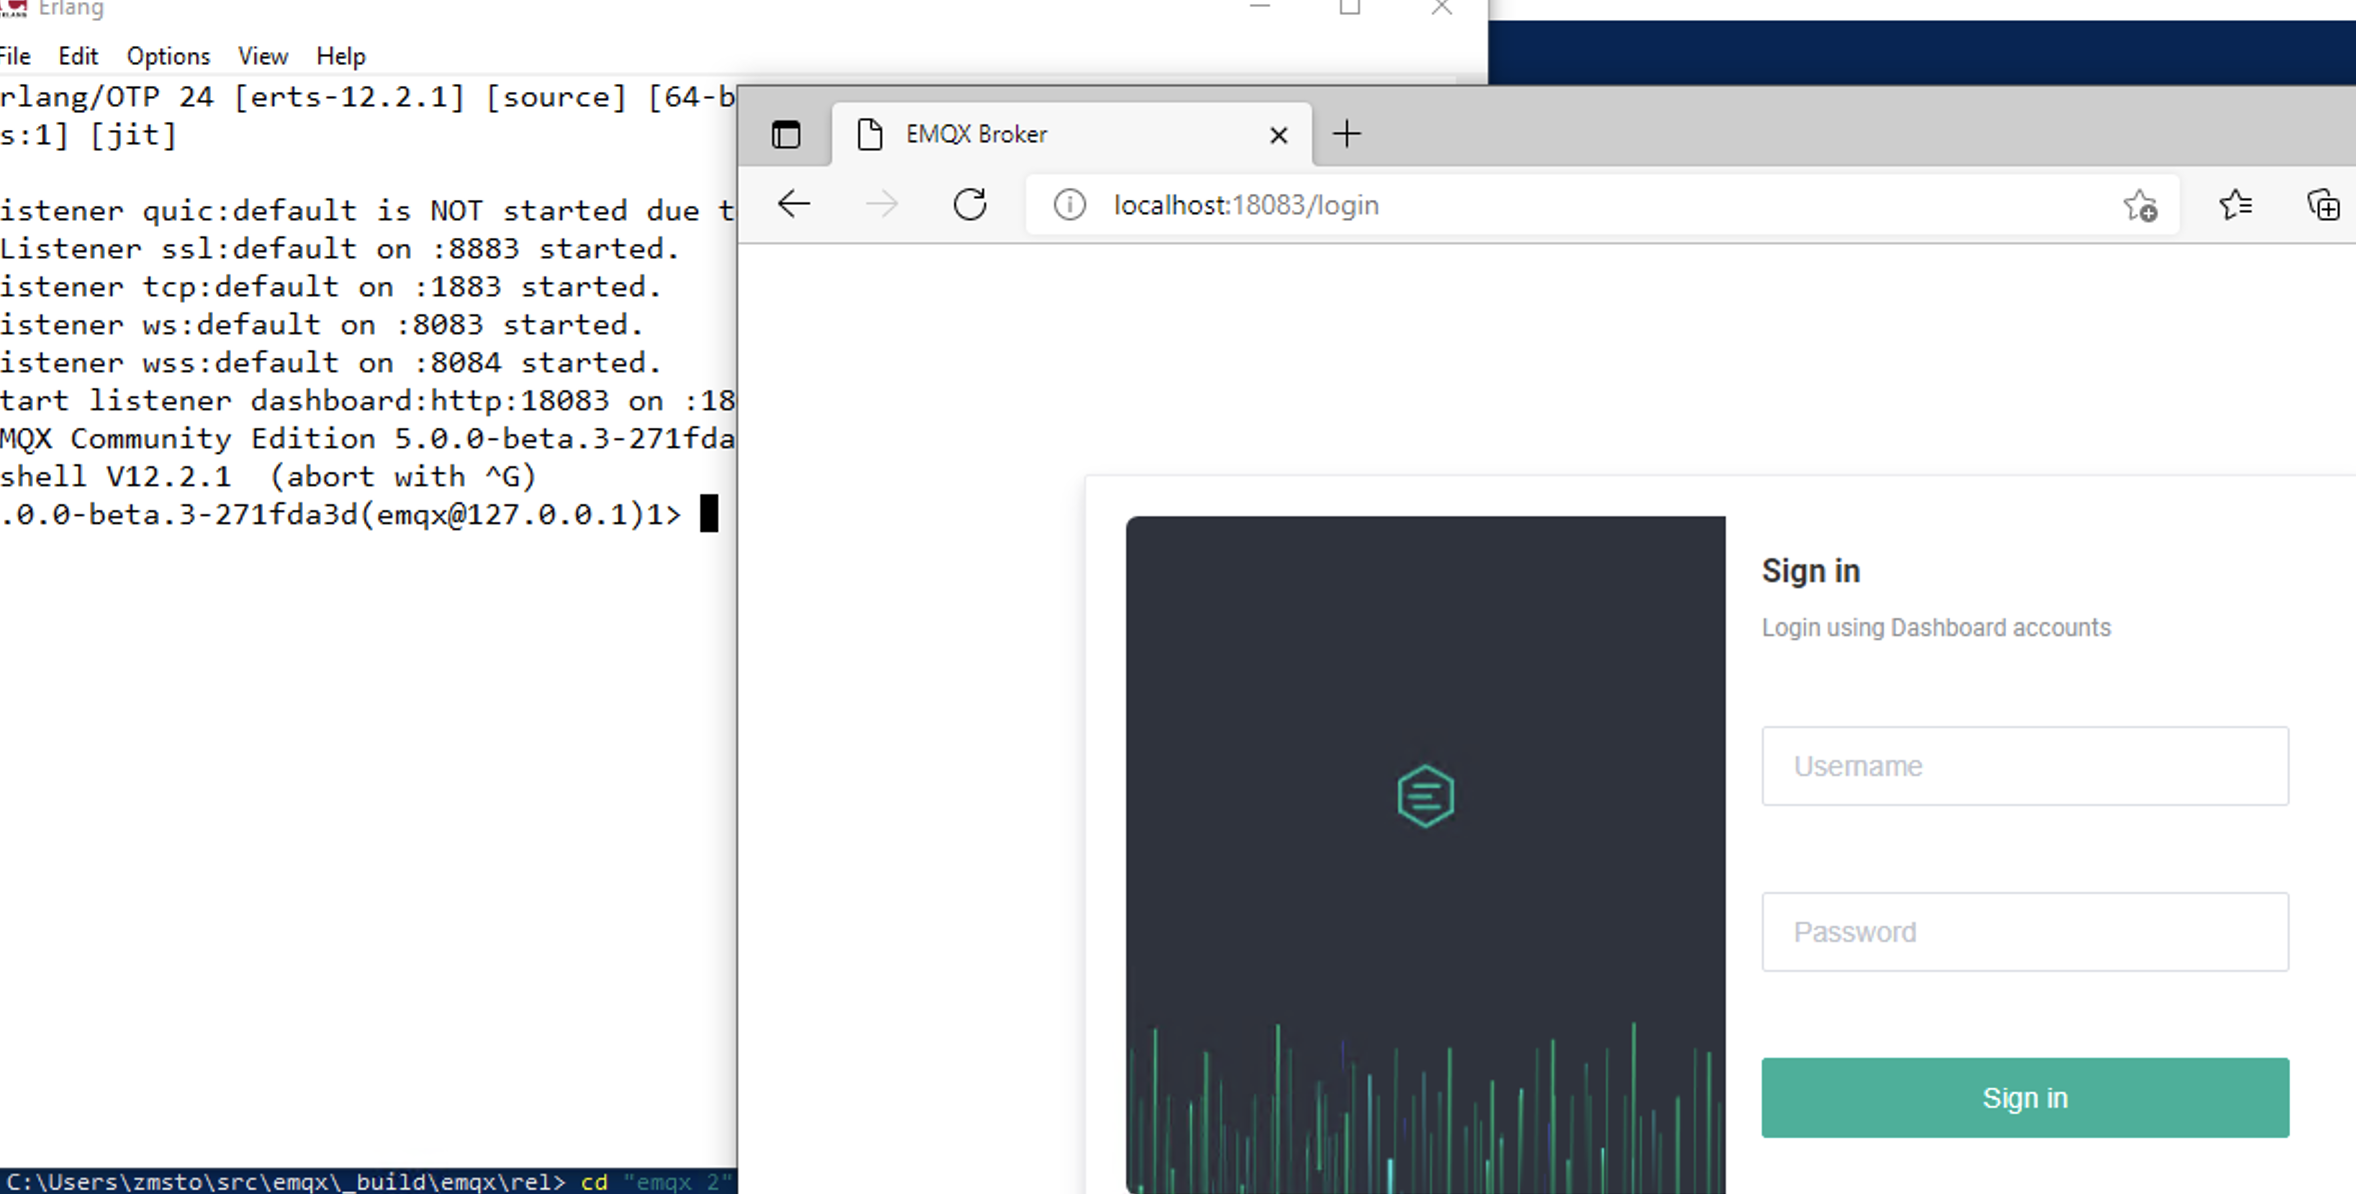Open the View menu in Erlang
2356x1194 pixels.
click(263, 56)
